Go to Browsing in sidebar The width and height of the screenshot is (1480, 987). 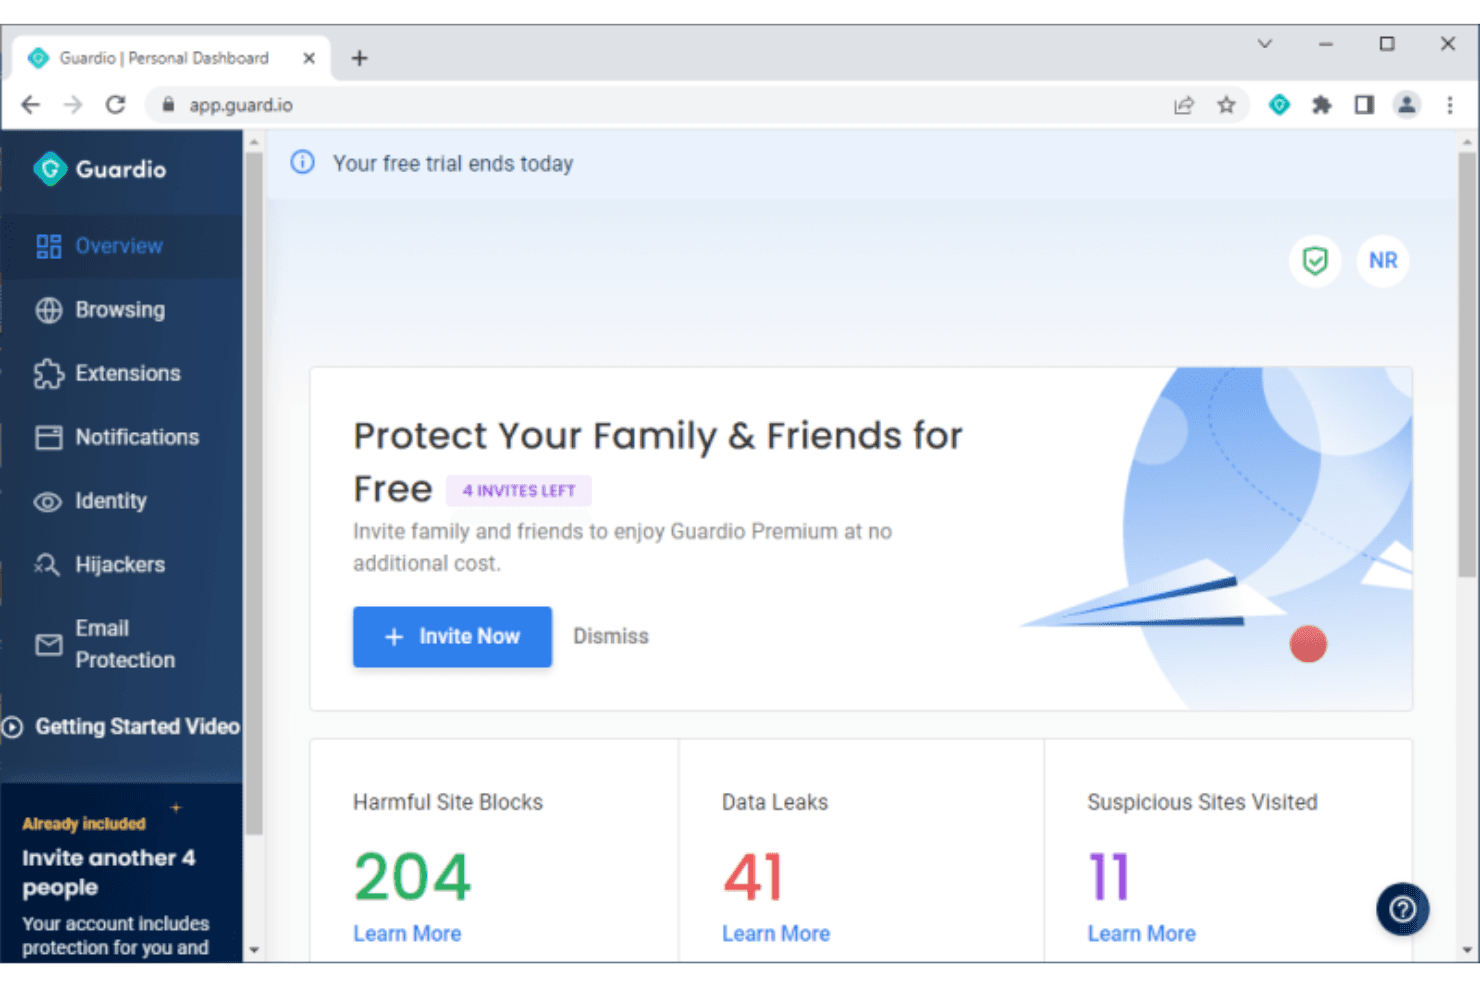(121, 310)
